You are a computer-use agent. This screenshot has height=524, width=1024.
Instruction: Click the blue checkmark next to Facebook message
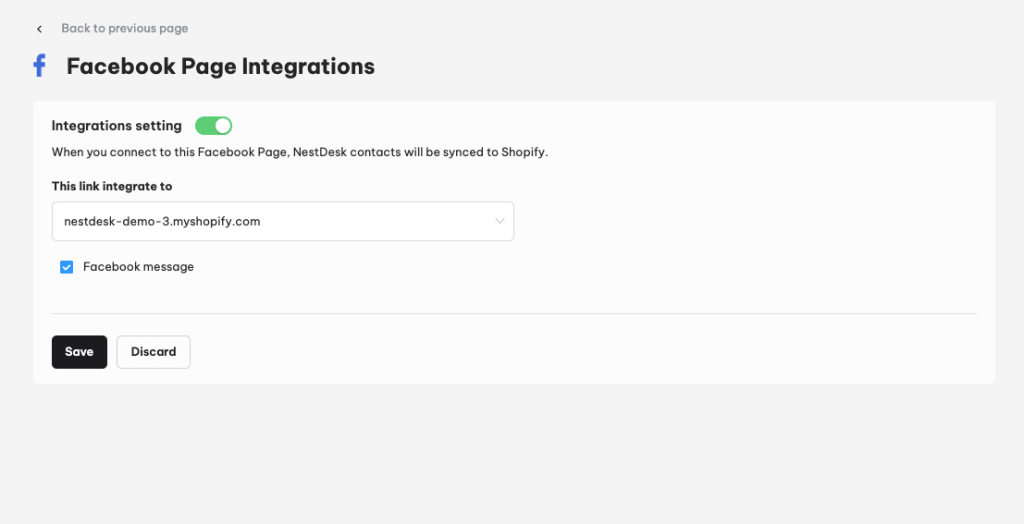click(x=67, y=267)
